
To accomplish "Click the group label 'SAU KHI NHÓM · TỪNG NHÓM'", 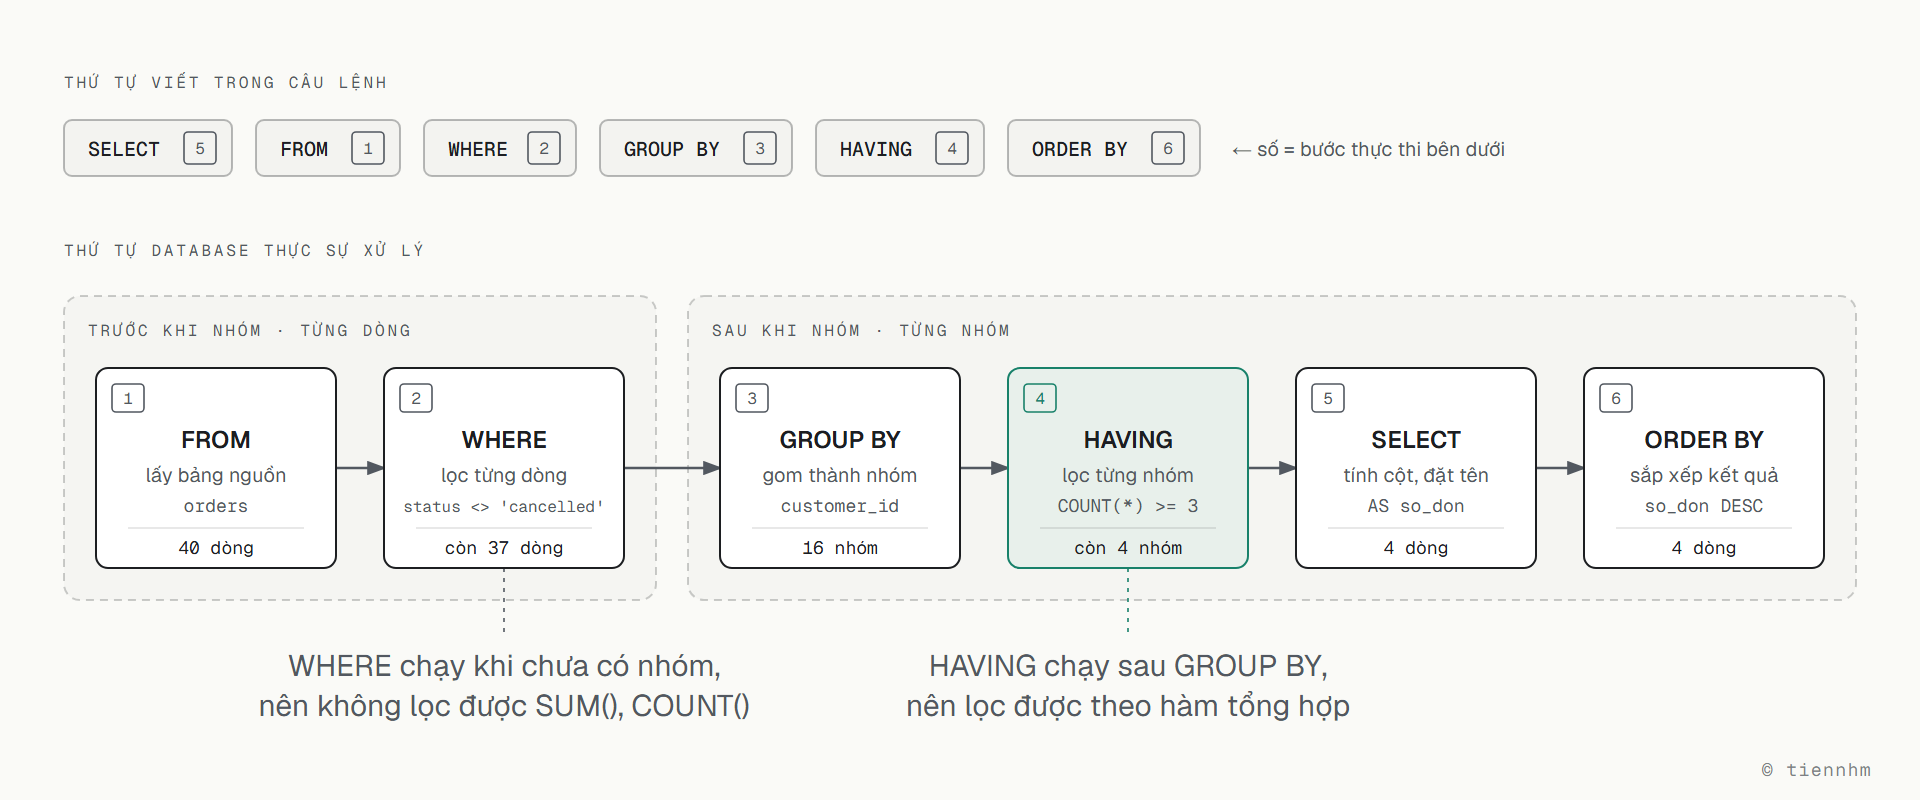I will click(860, 330).
